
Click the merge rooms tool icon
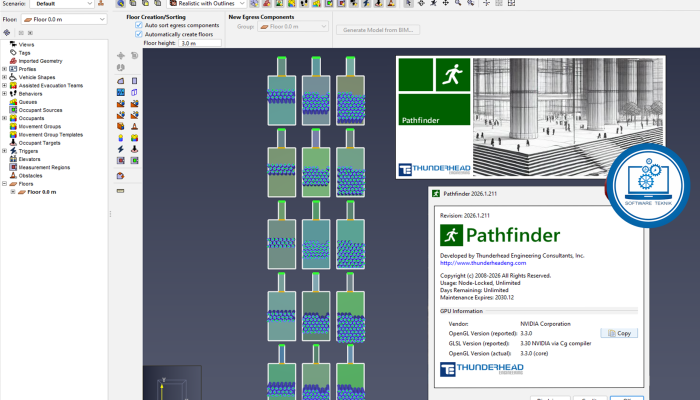[121, 176]
